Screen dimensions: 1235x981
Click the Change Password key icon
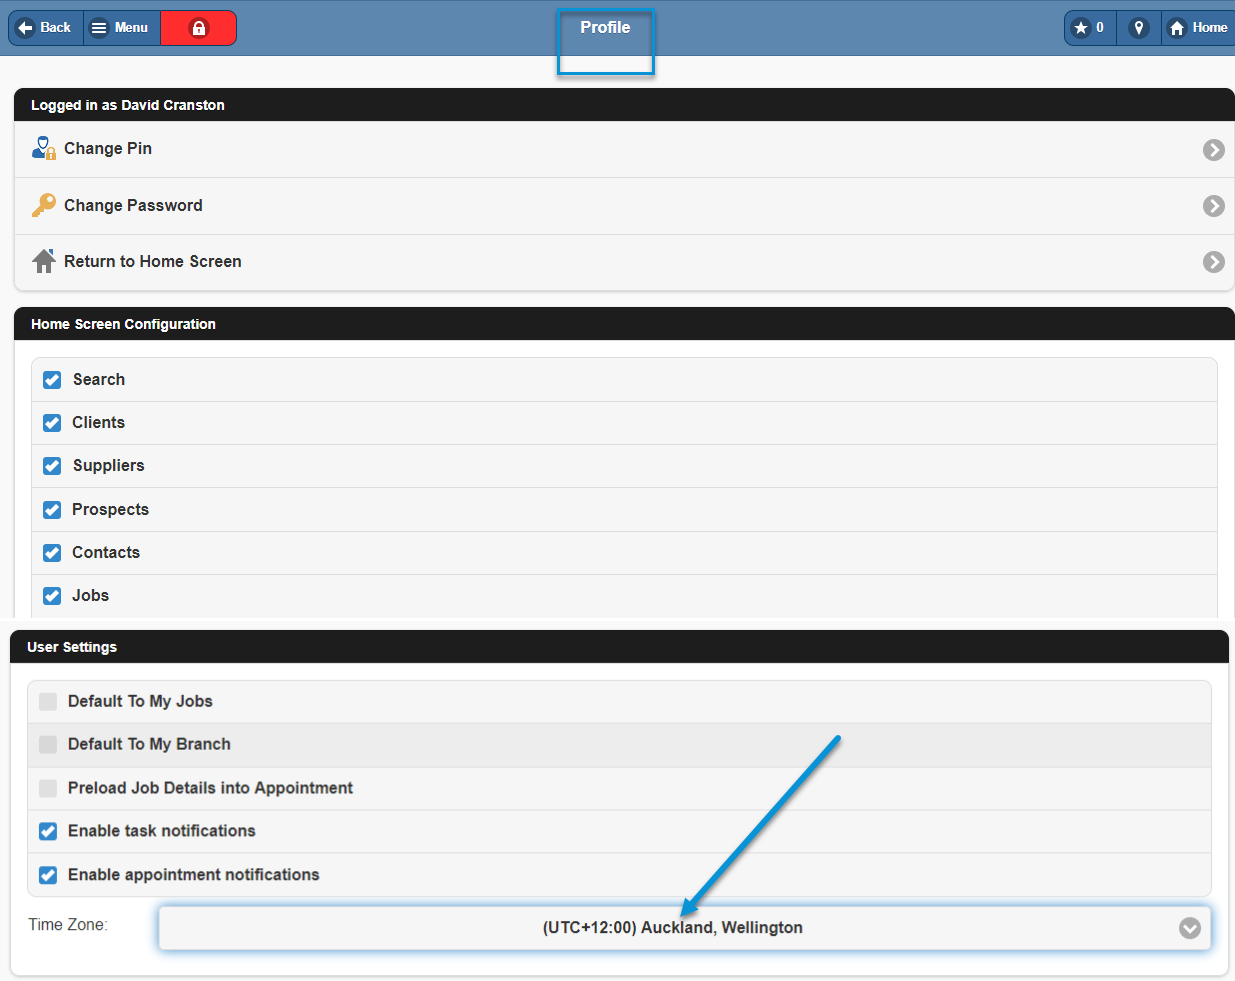(44, 205)
